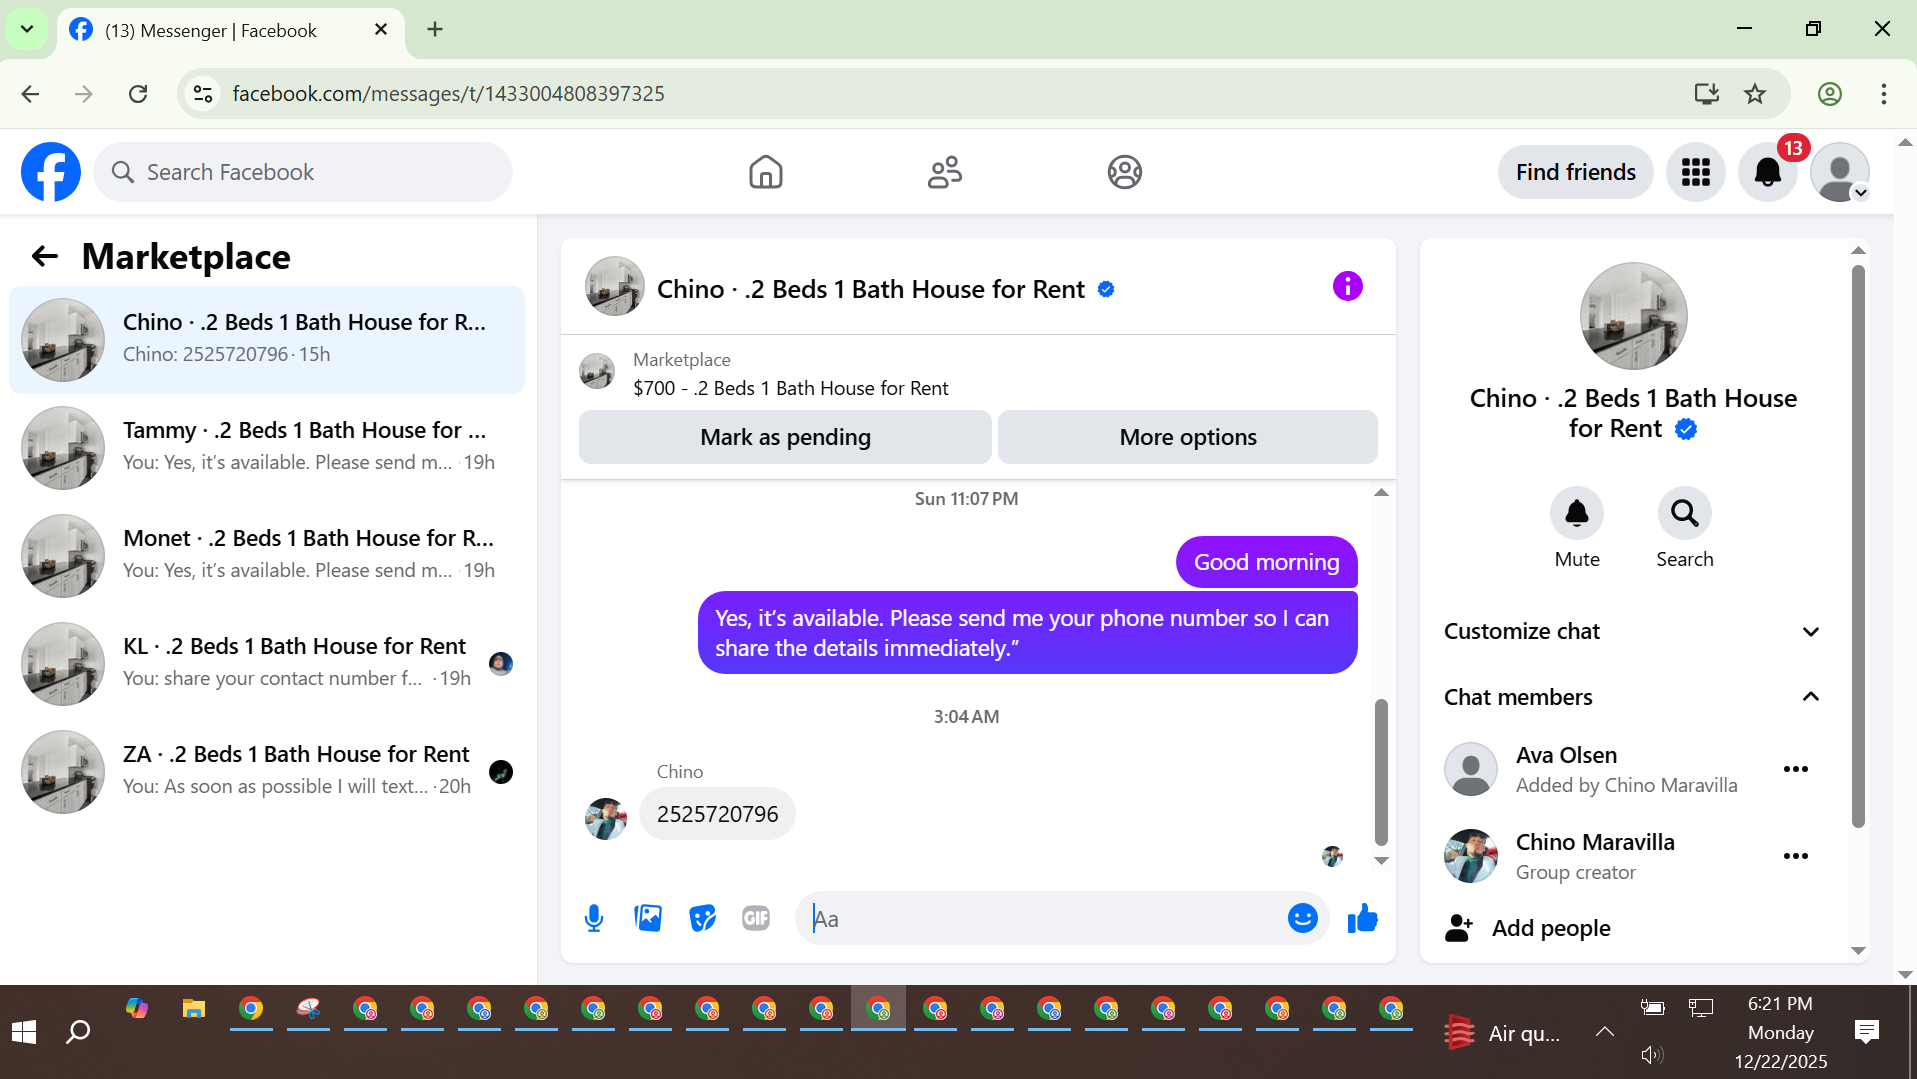Open the Chino house rent conversation

click(267, 340)
